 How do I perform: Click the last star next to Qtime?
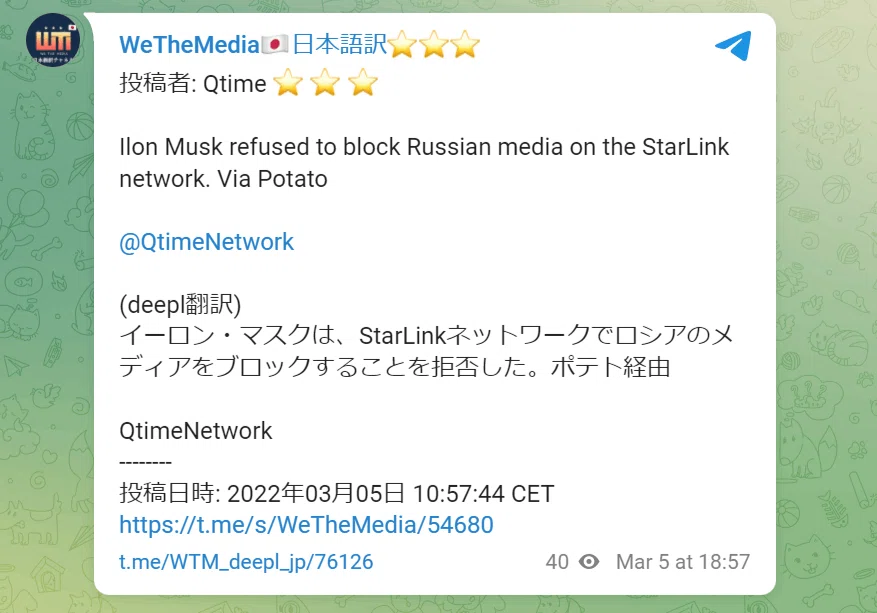pos(363,83)
